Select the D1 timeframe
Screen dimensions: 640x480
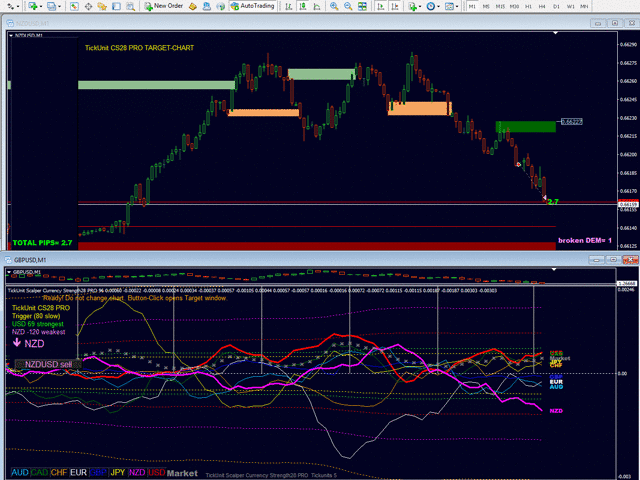556,7
